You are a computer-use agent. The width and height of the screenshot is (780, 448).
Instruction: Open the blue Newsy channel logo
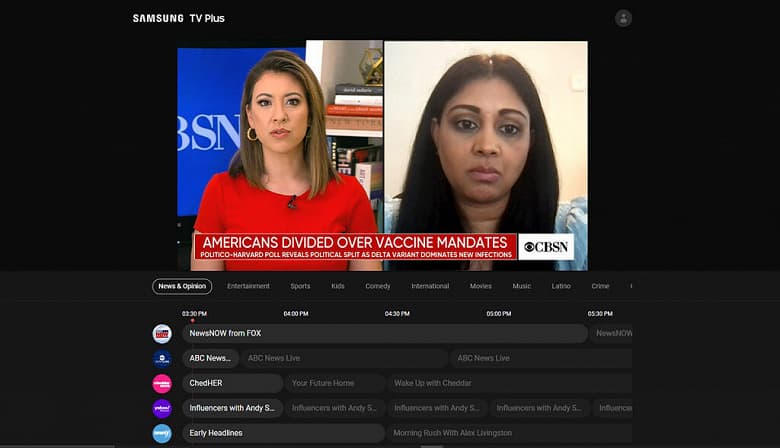point(162,433)
